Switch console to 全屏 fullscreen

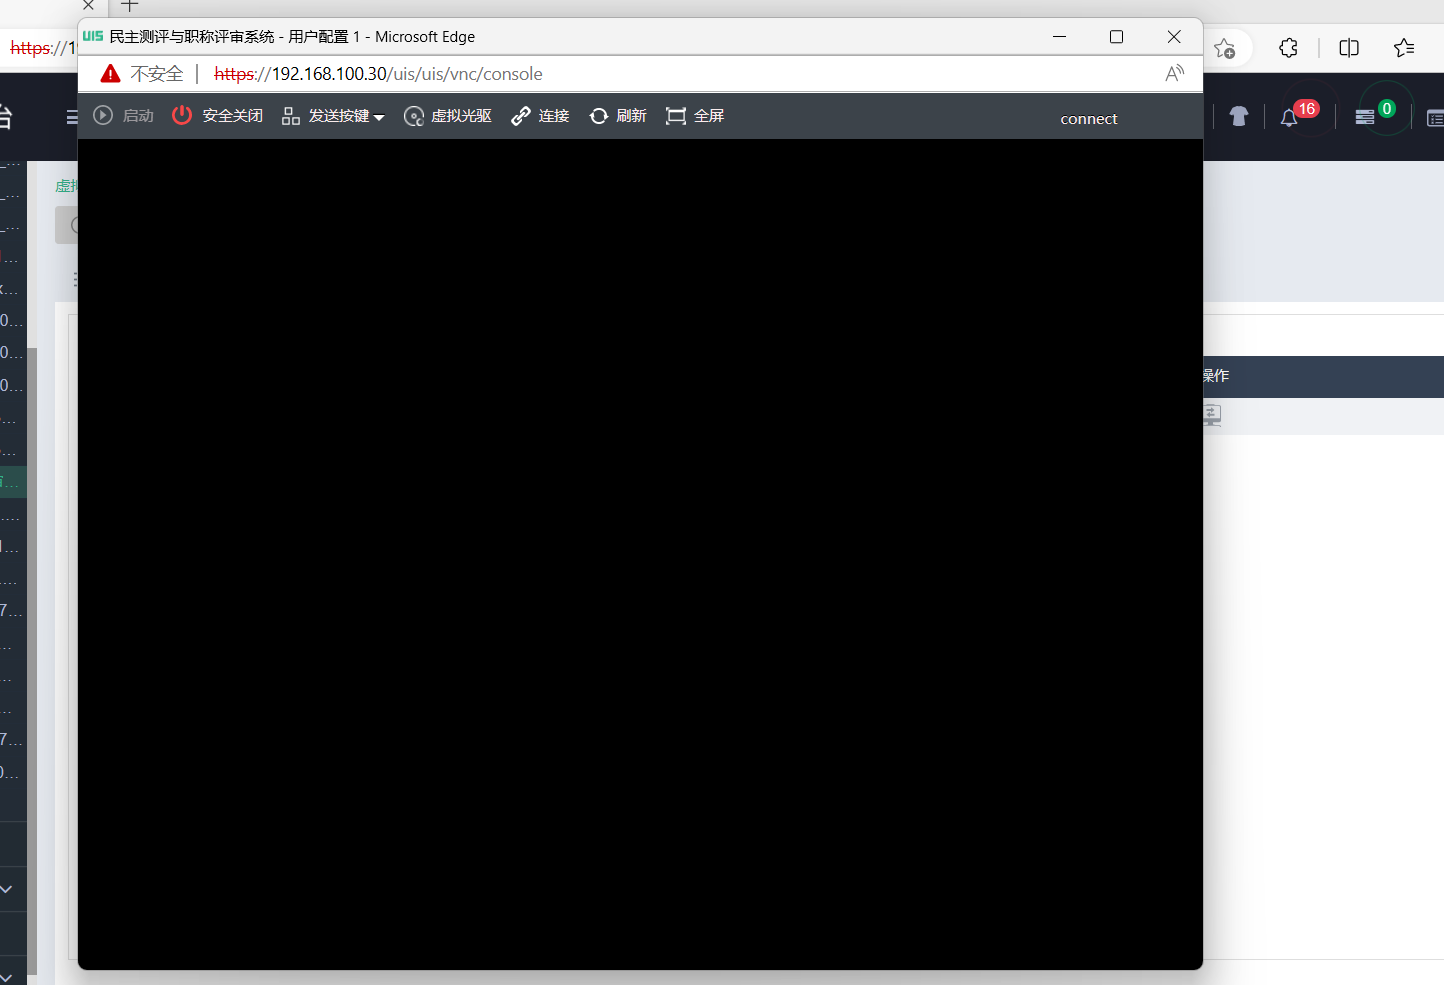point(695,116)
